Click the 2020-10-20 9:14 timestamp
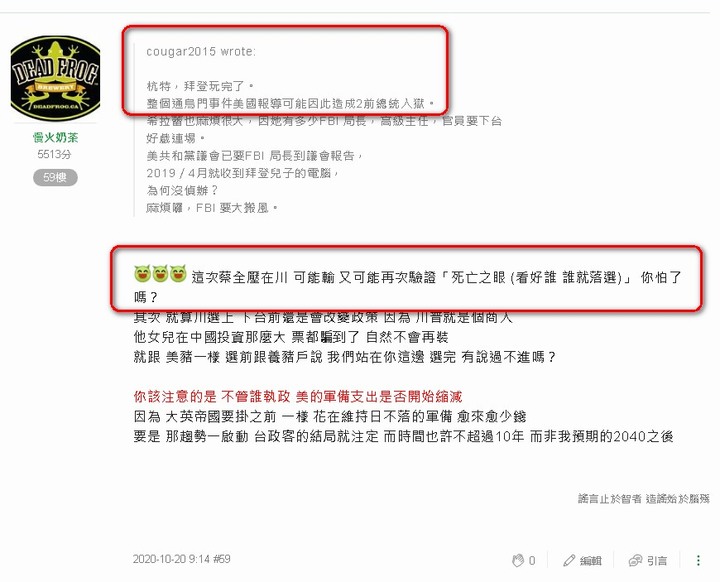Screen dimensions: 720x582 [x=171, y=559]
